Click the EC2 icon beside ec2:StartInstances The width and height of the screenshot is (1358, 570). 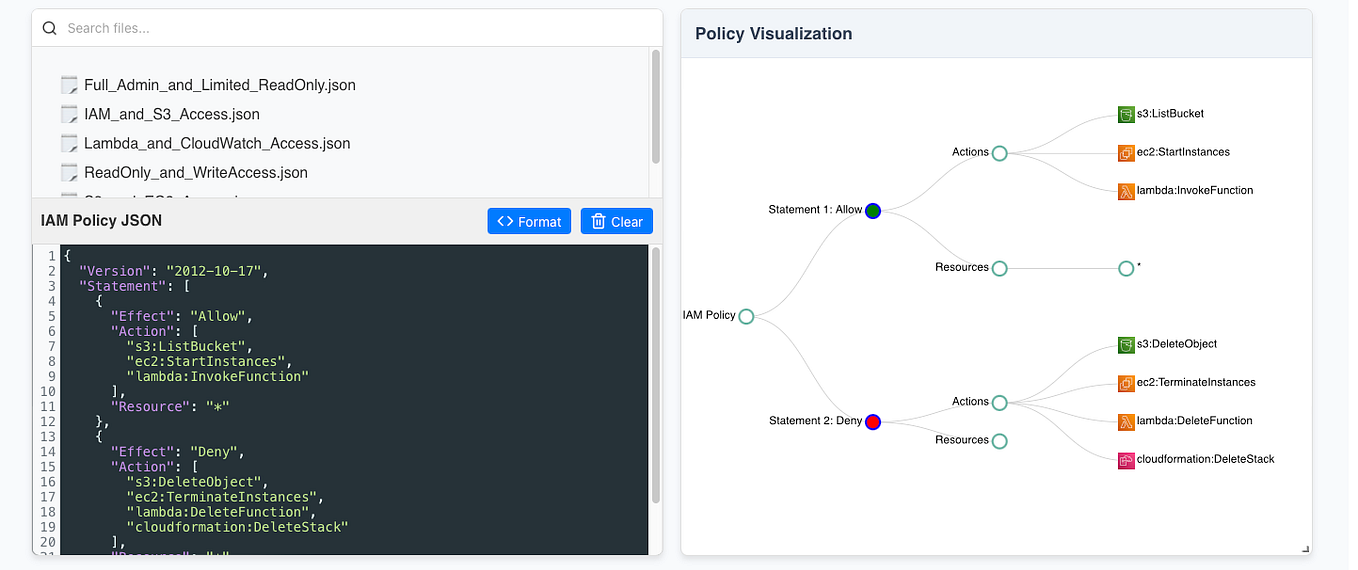(1126, 153)
